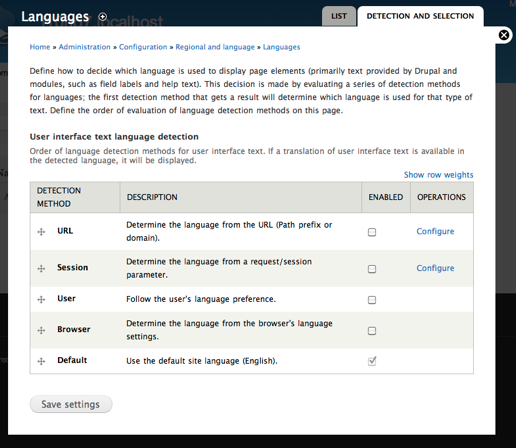Viewport: 516px width, 448px height.
Task: Show row weights for the table
Action: point(438,175)
